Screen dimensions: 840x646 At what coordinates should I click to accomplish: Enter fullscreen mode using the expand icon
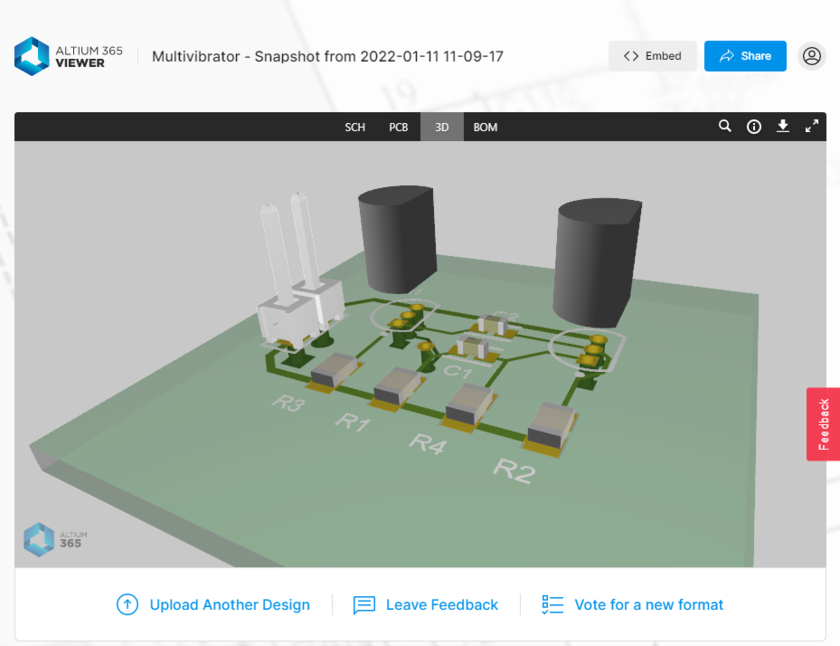[x=812, y=126]
